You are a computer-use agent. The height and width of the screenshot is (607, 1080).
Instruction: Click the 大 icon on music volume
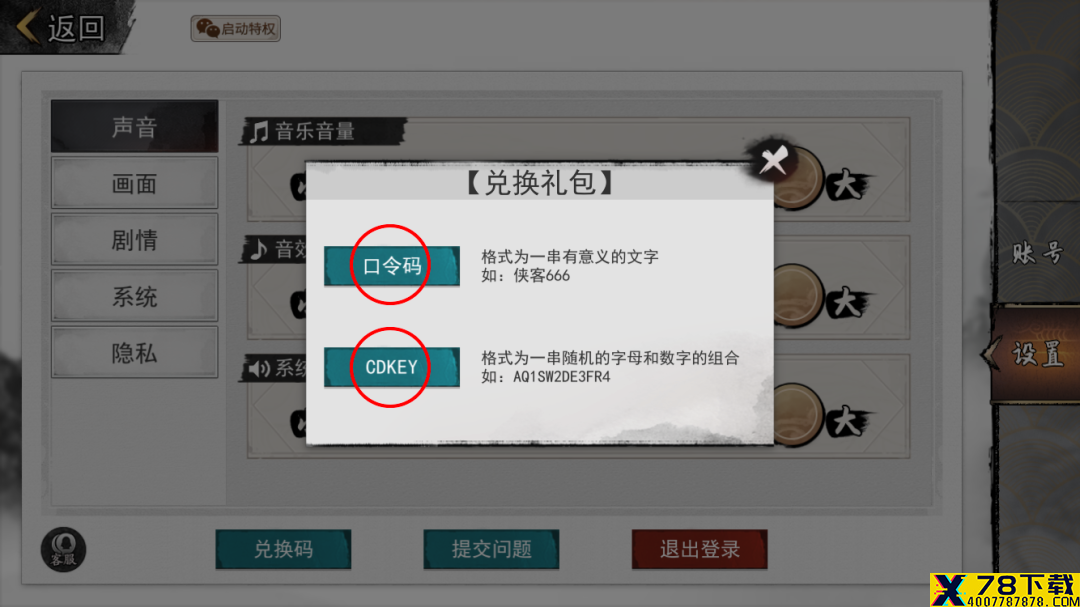[x=849, y=185]
